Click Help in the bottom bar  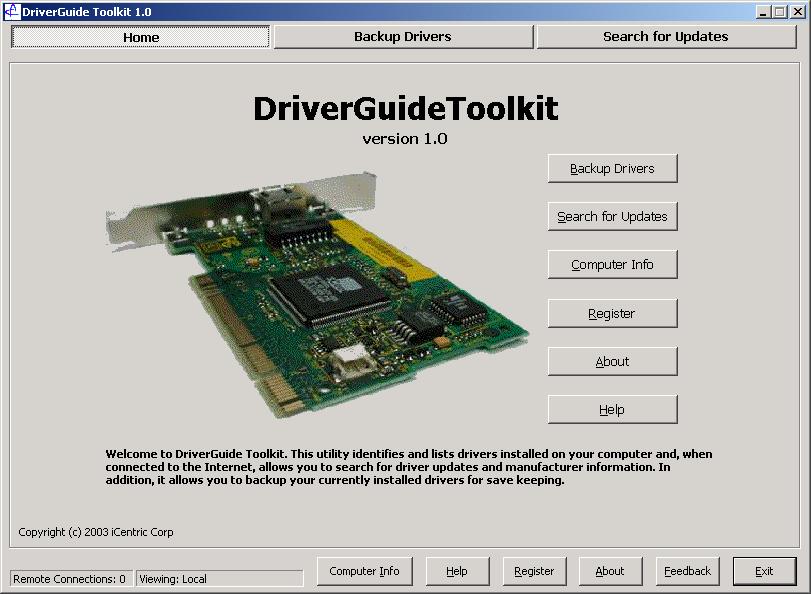pos(457,571)
